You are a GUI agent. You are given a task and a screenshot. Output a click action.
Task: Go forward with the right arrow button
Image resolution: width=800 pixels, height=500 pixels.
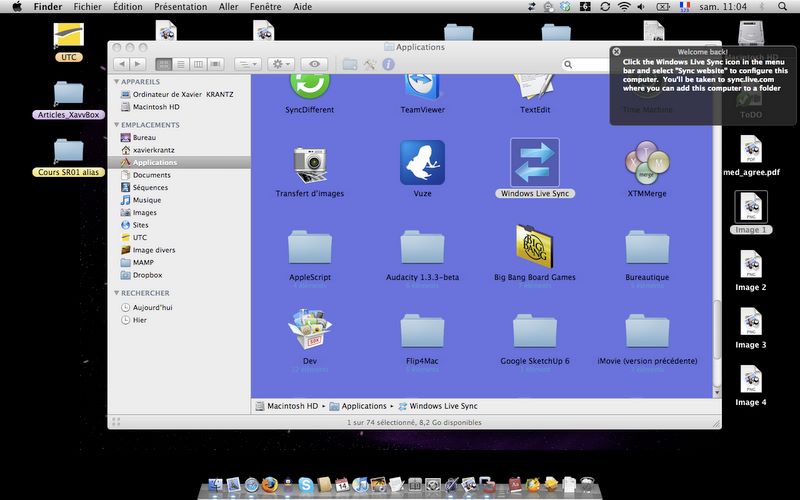point(137,64)
